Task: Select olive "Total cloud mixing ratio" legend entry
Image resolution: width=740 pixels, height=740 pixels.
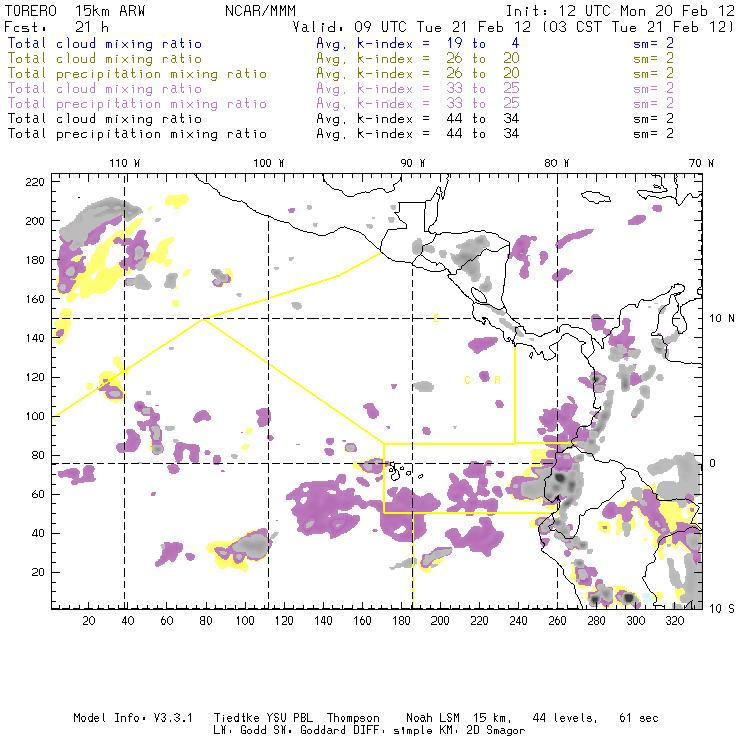Action: (105, 59)
